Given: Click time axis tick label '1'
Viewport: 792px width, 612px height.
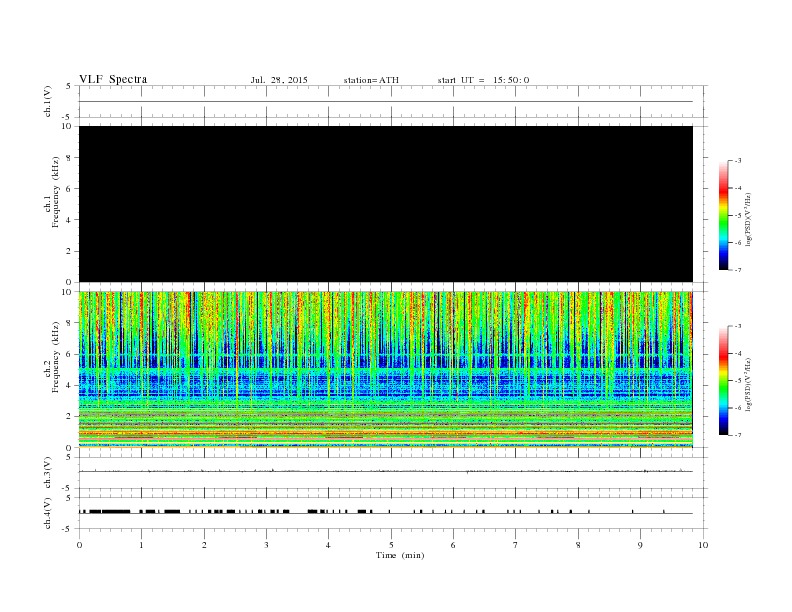Looking at the screenshot, I should point(141,545).
